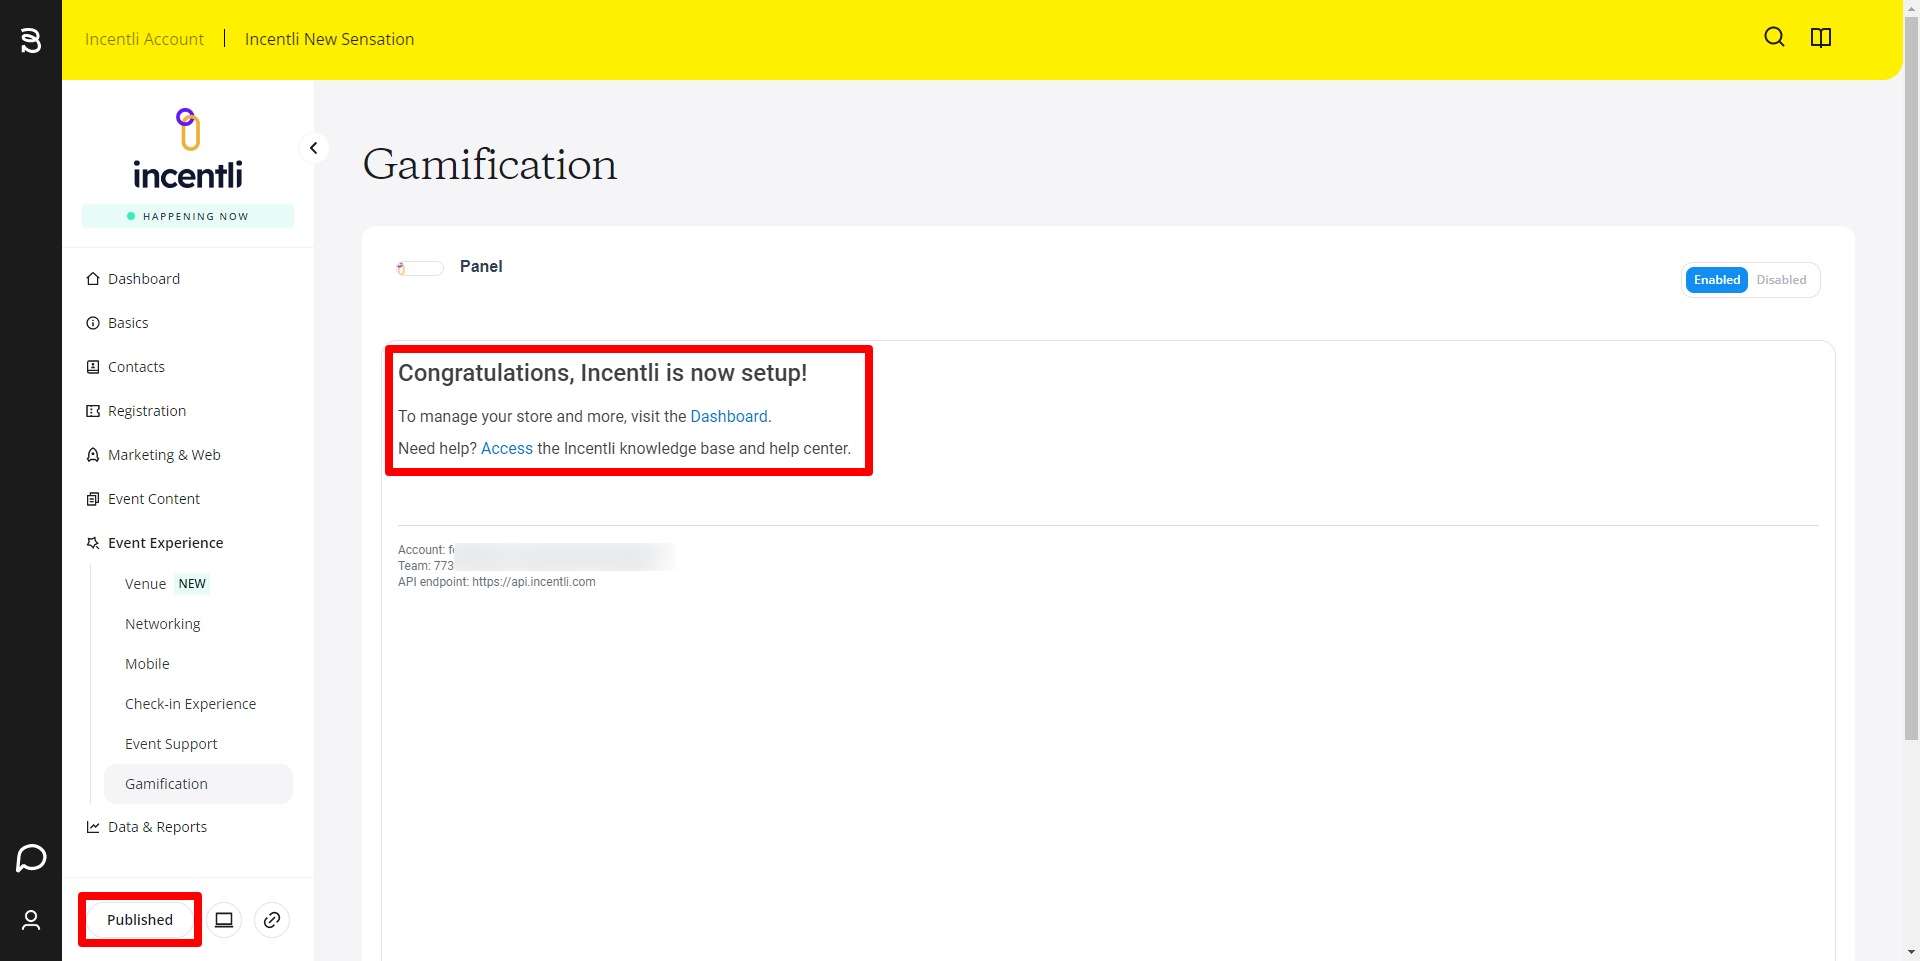Click the incentli event logo

[188, 149]
